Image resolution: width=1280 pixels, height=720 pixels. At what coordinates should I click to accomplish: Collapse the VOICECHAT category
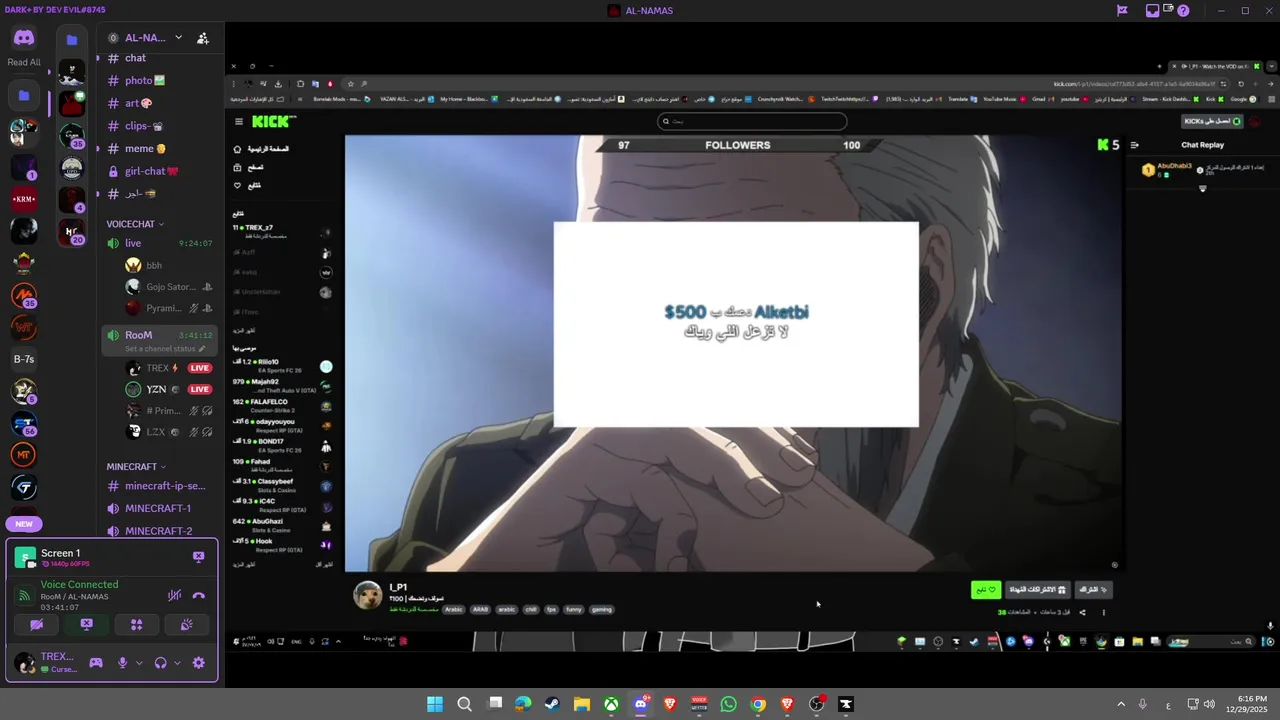pyautogui.click(x=135, y=224)
